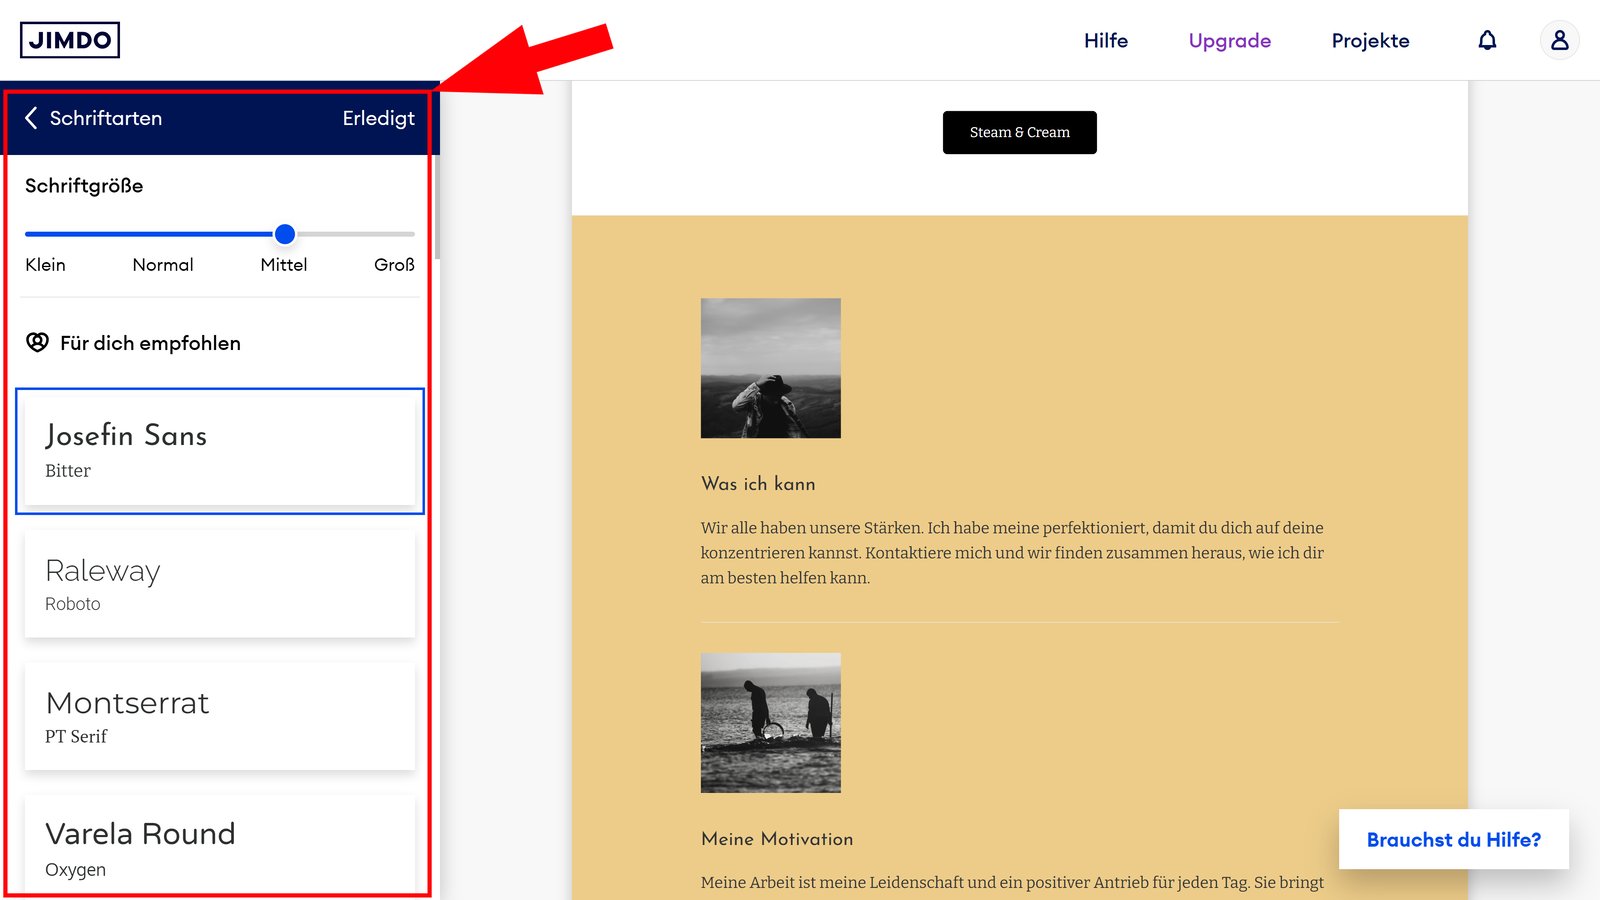This screenshot has width=1600, height=900.
Task: Open the account profile avatar
Action: (x=1559, y=40)
